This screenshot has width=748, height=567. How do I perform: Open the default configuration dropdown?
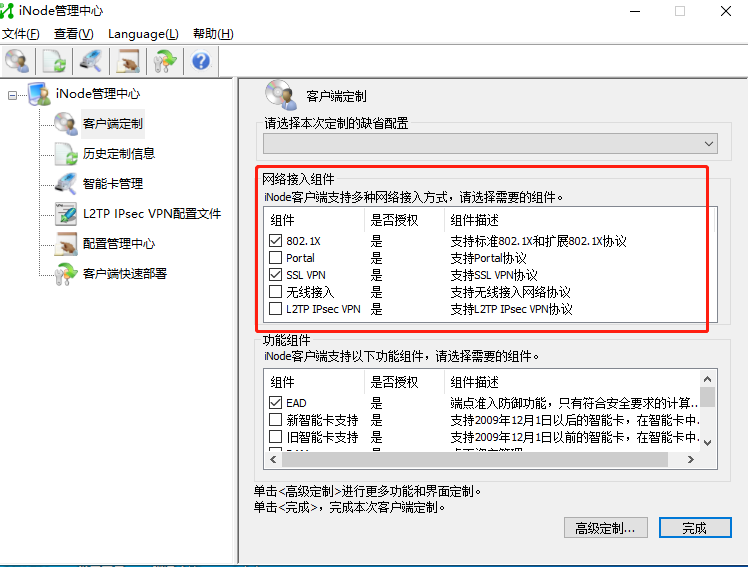tap(490, 144)
